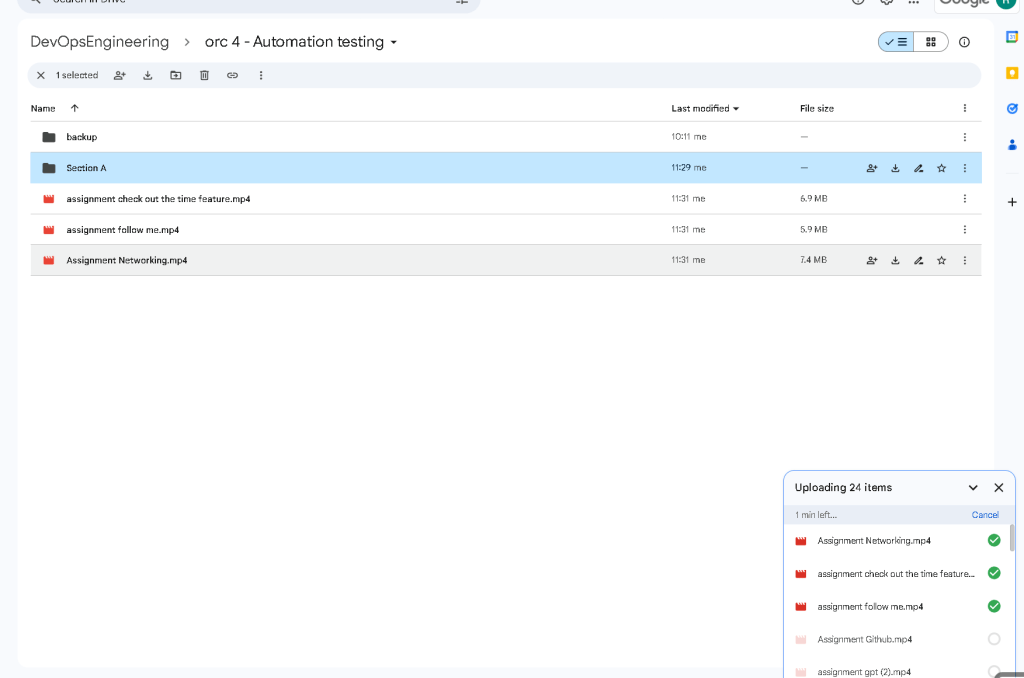Select assignment gpt (2).mp4 in upload list
The height and width of the screenshot is (678, 1024).
864,671
